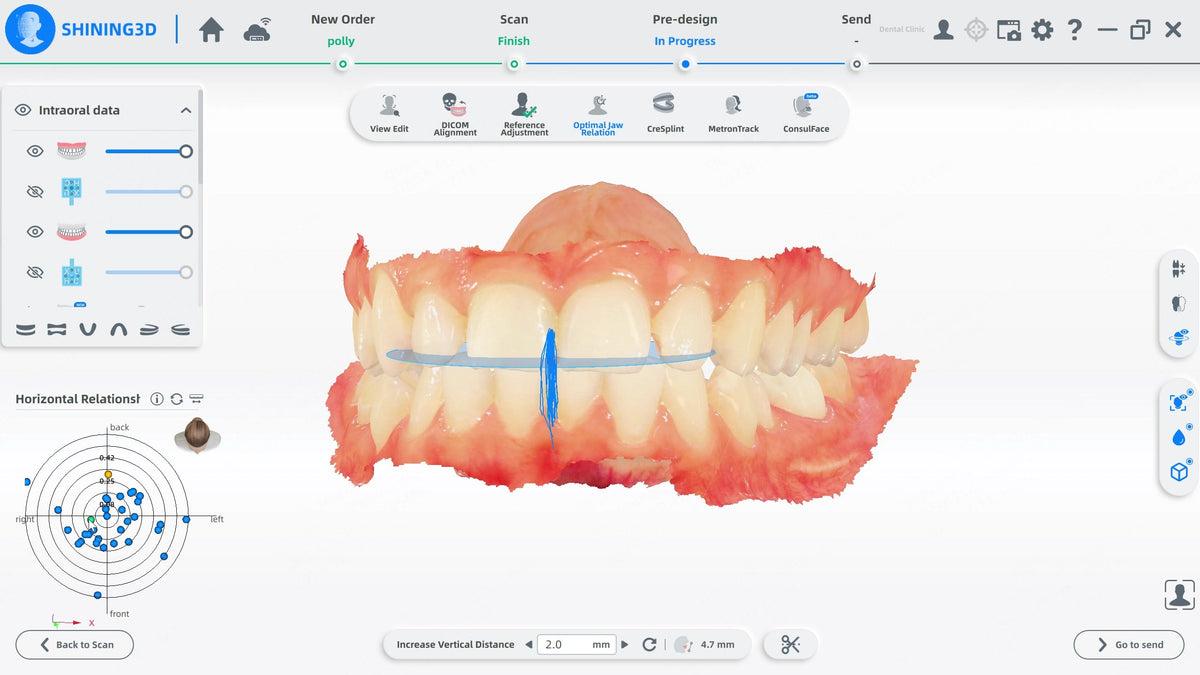Image resolution: width=1200 pixels, height=675 pixels.
Task: Open settings gear in header
Action: pyautogui.click(x=1042, y=30)
